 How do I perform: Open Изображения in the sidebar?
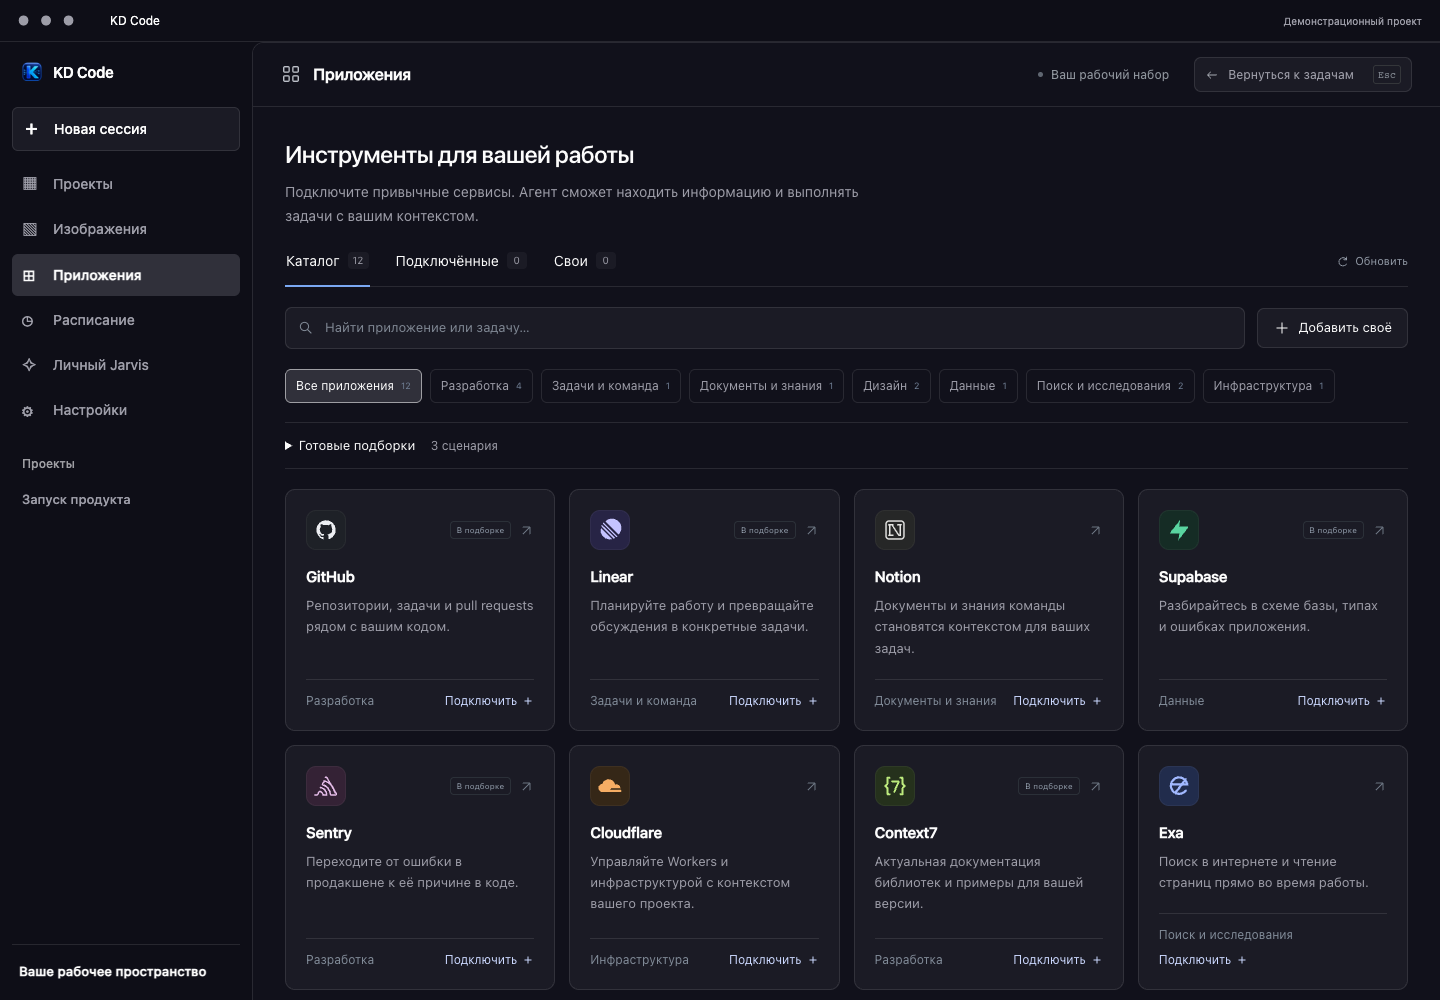[x=126, y=229]
